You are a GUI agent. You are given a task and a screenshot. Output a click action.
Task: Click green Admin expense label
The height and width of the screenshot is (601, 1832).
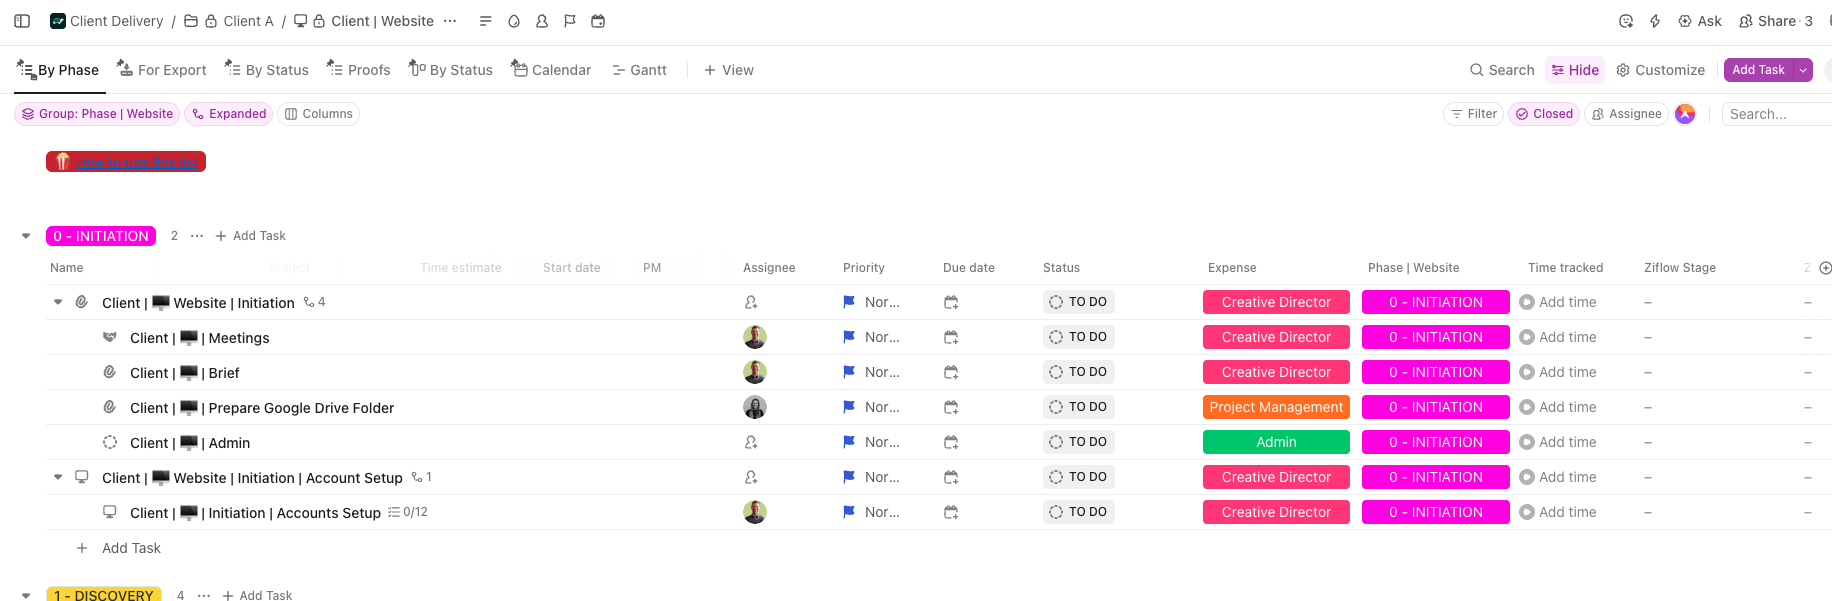click(x=1276, y=442)
